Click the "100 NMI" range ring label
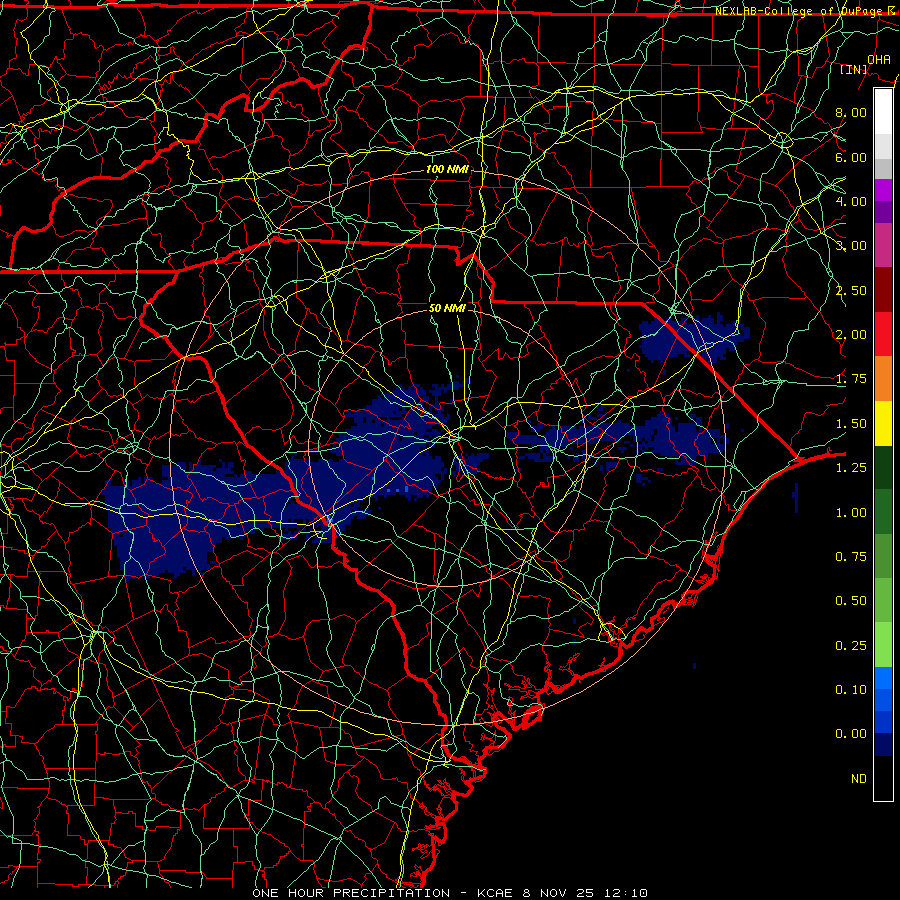Screen dimensions: 900x900 447,169
